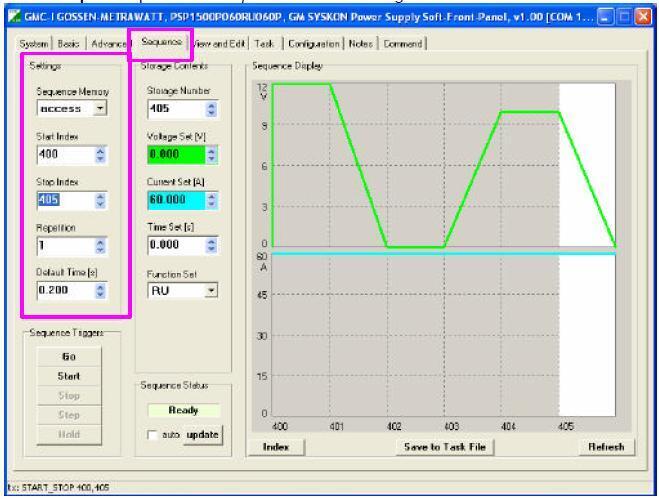The width and height of the screenshot is (659, 499).
Task: Click the application icon in title bar
Action: (x=12, y=13)
